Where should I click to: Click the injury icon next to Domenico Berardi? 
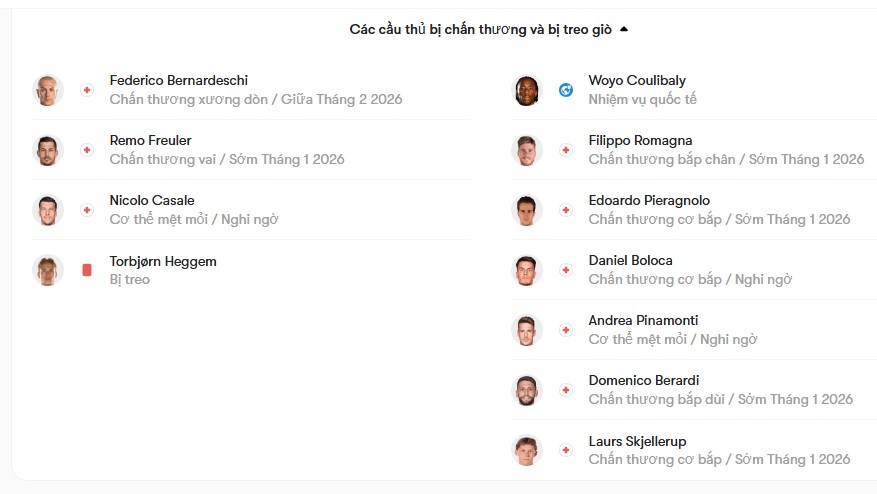tap(566, 390)
